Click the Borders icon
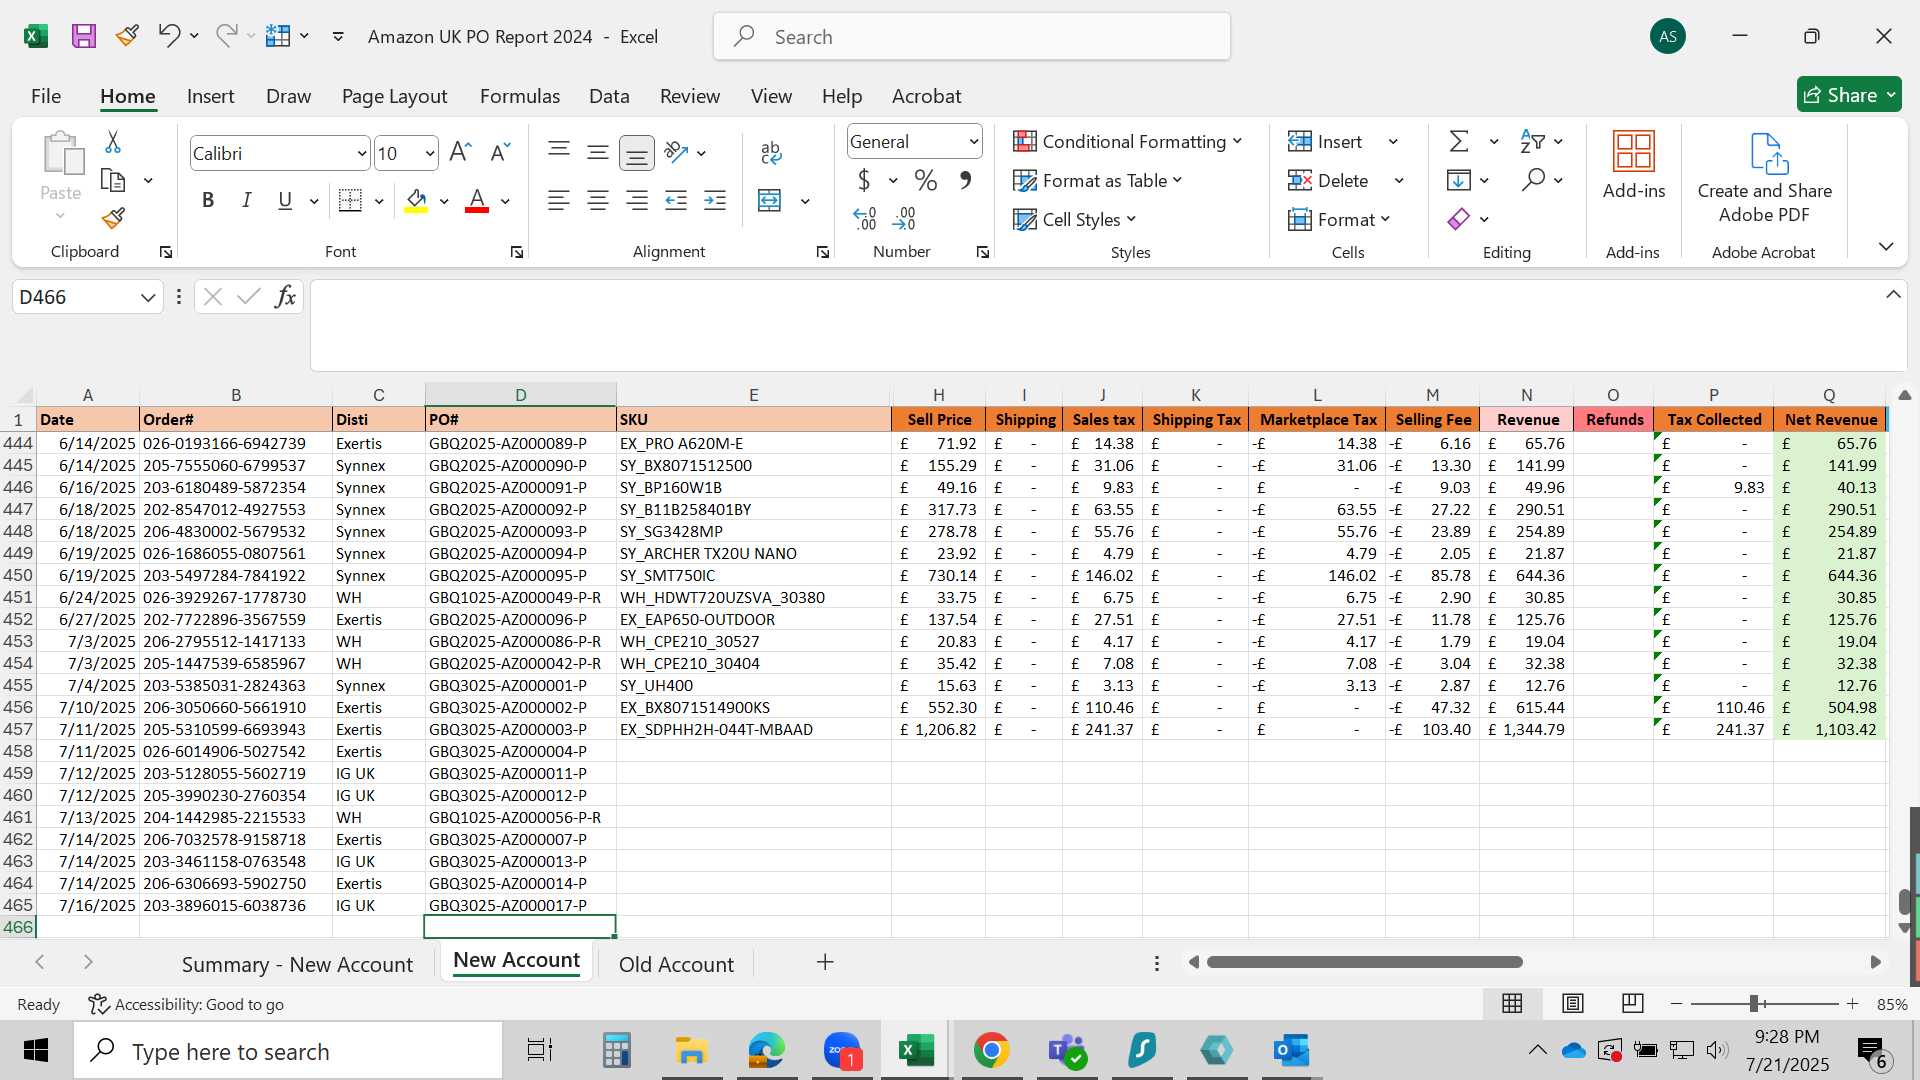This screenshot has height=1080, width=1920. pyautogui.click(x=350, y=201)
